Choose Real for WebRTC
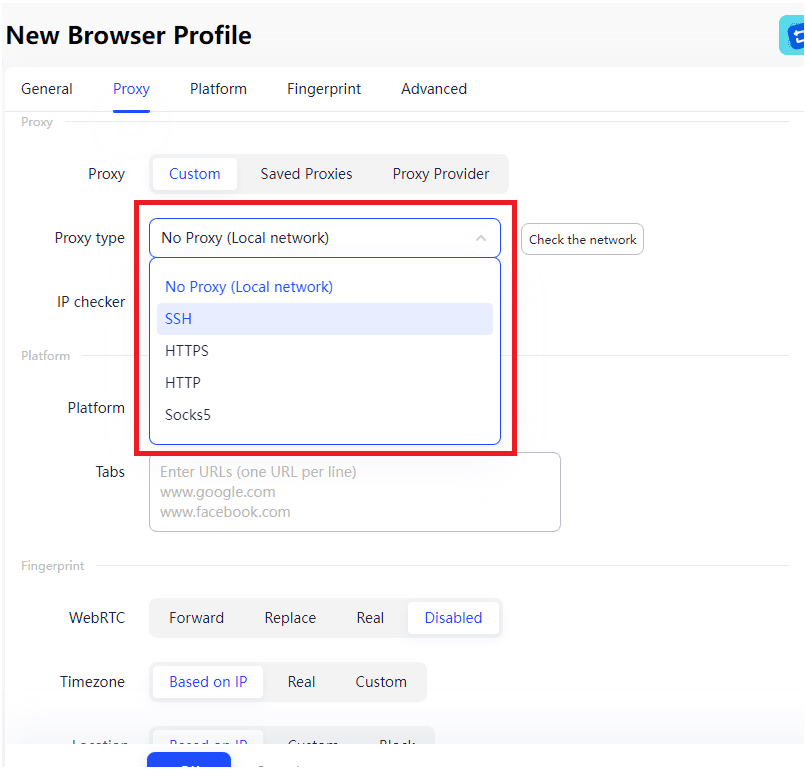 click(370, 618)
